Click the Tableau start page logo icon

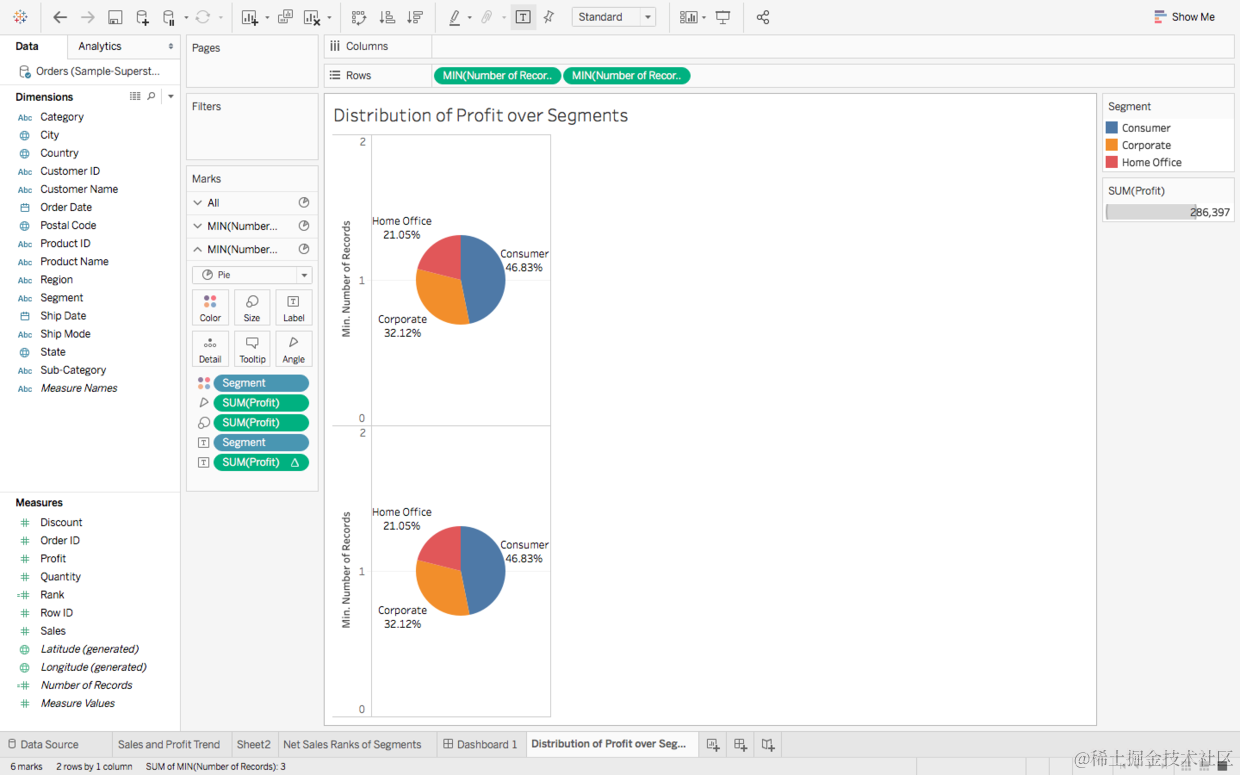(20, 17)
